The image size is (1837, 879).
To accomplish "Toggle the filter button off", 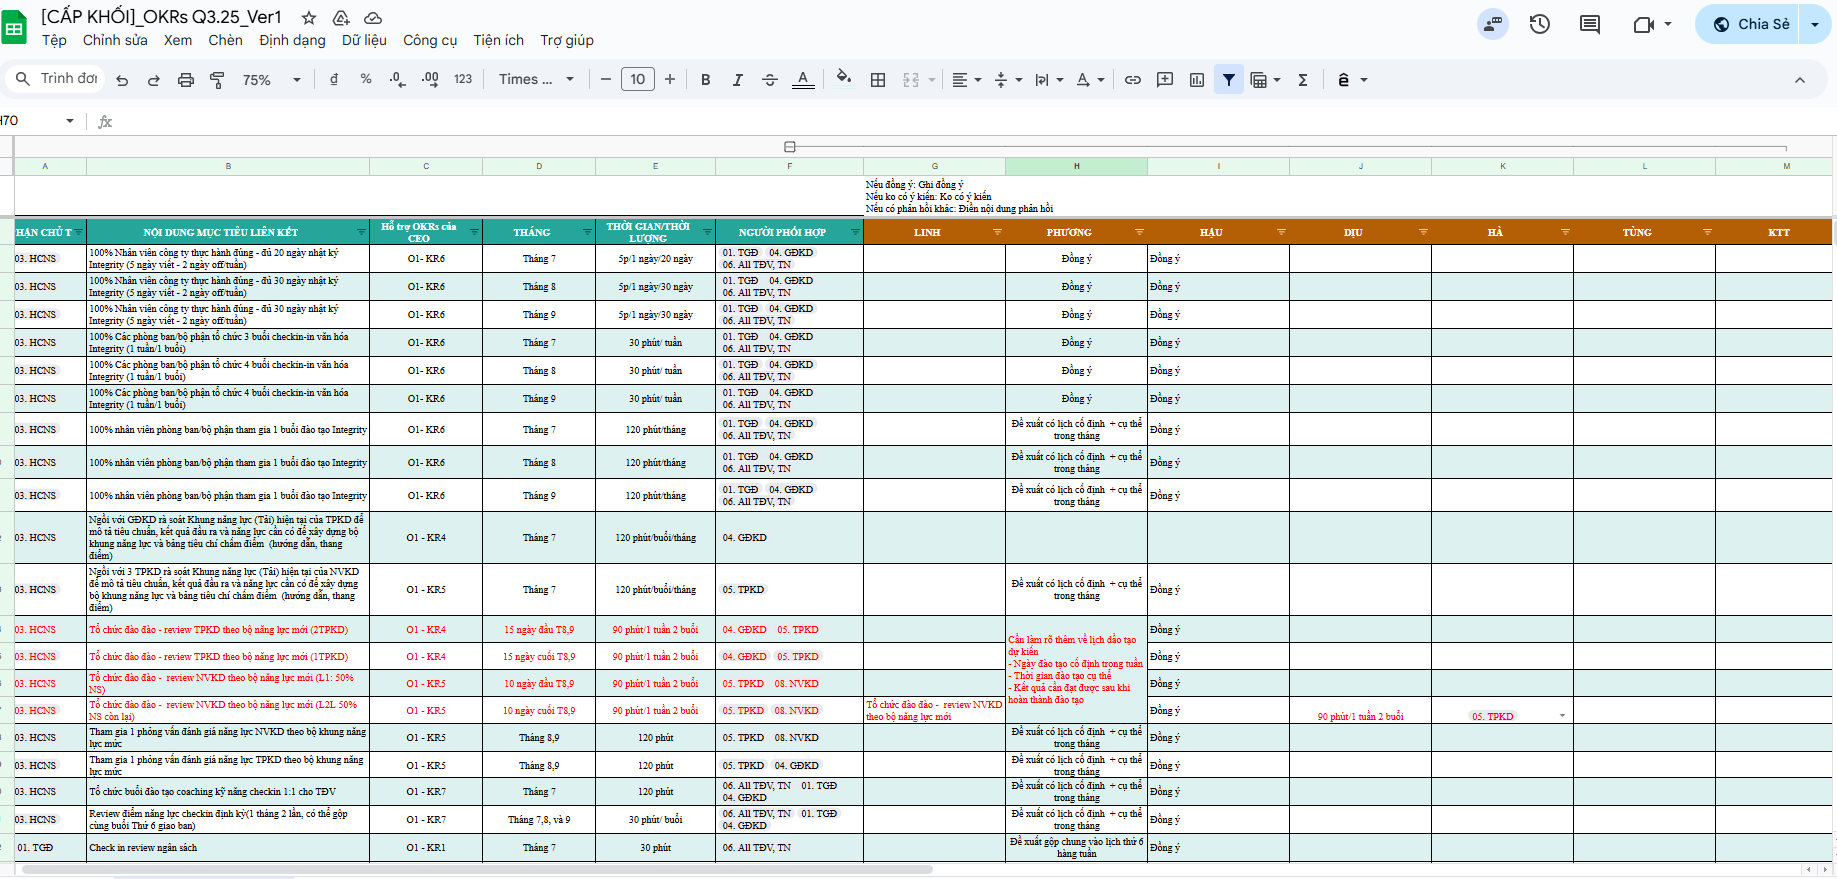I will point(1228,80).
